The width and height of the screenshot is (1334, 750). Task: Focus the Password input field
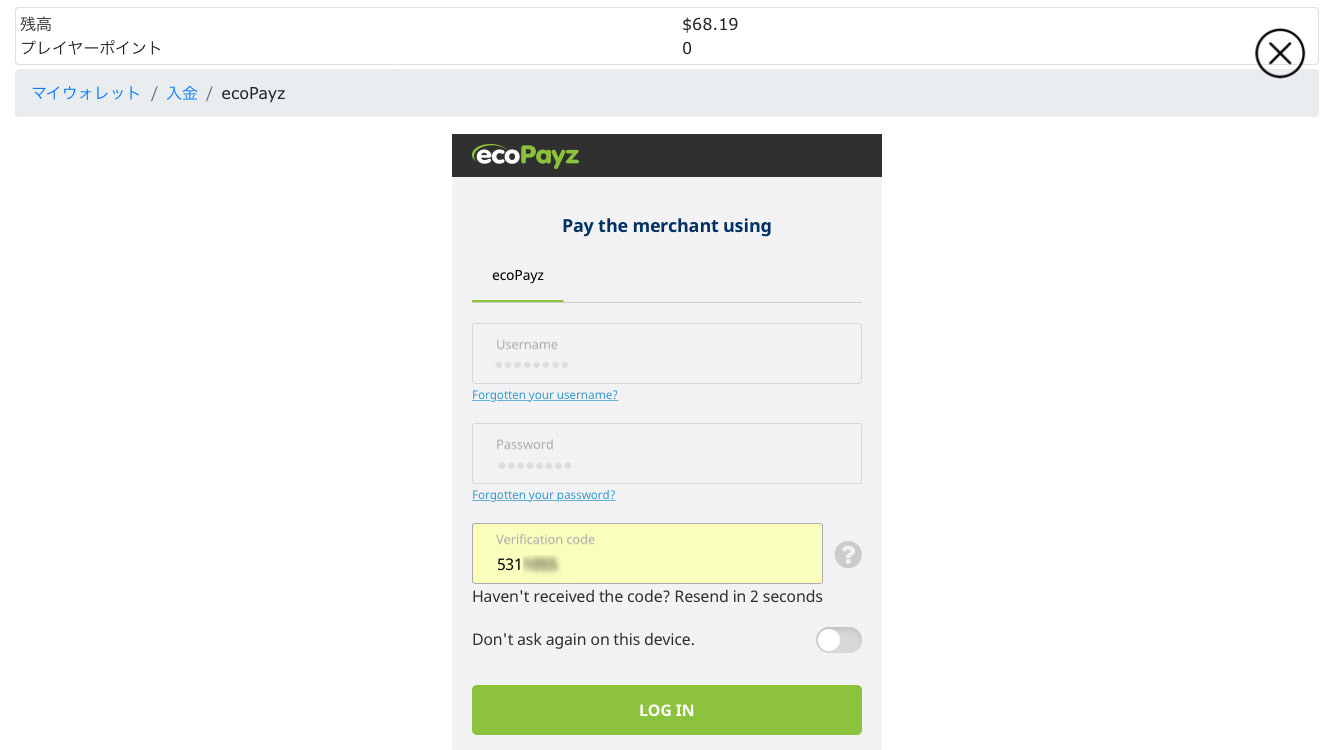pyautogui.click(x=667, y=453)
